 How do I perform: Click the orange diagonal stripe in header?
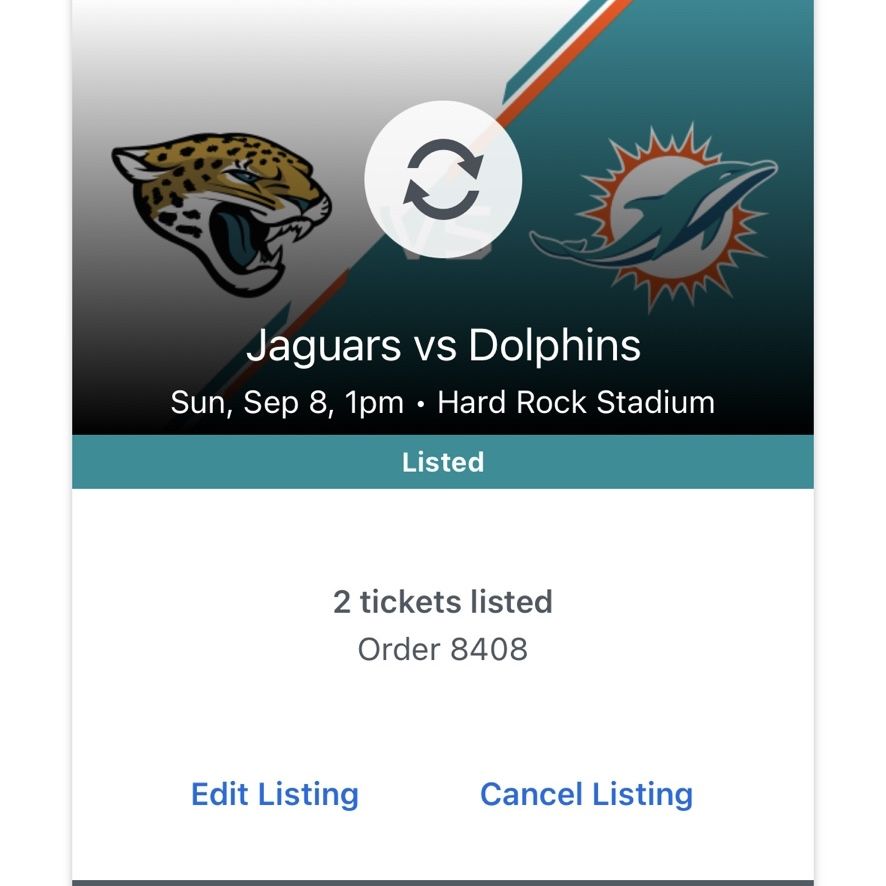[x=565, y=61]
